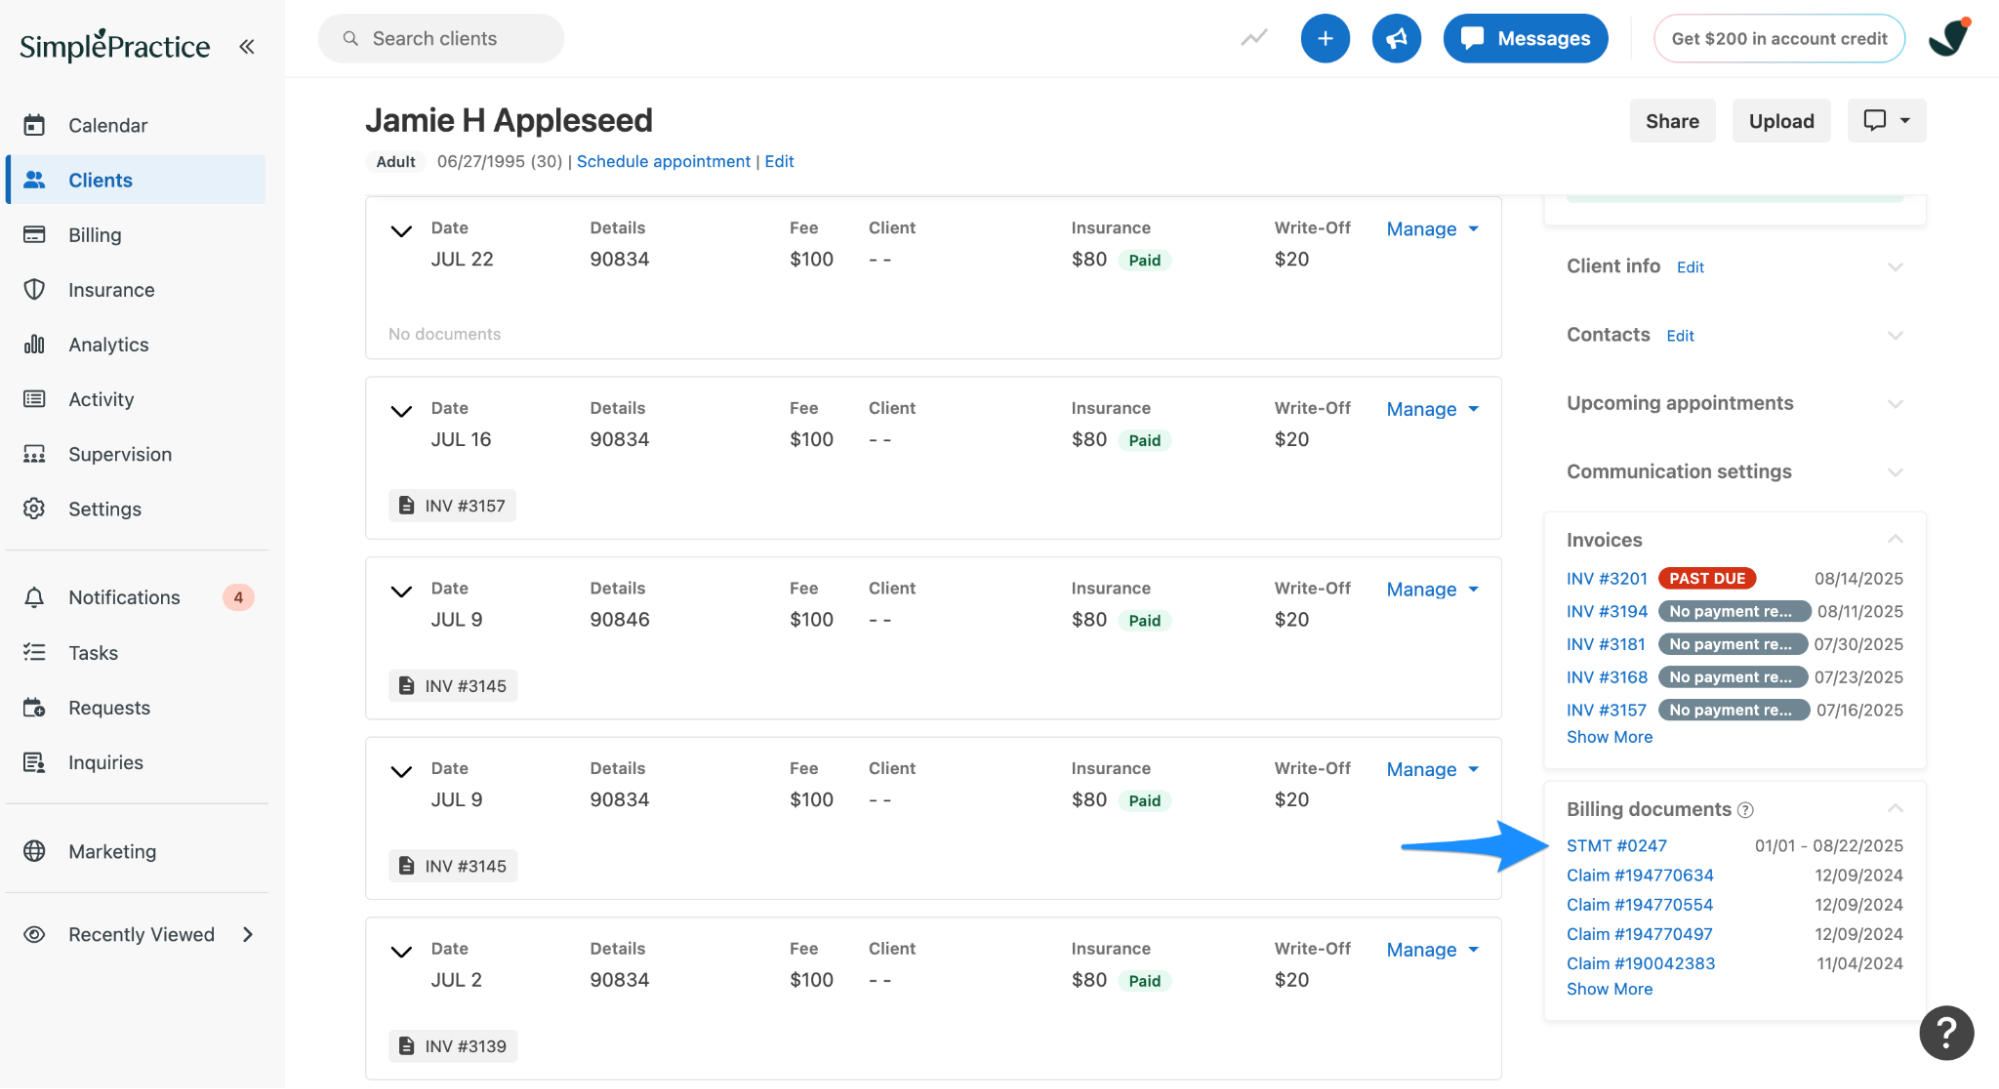
Task: Click the PAST DUE status badge
Action: pyautogui.click(x=1707, y=578)
